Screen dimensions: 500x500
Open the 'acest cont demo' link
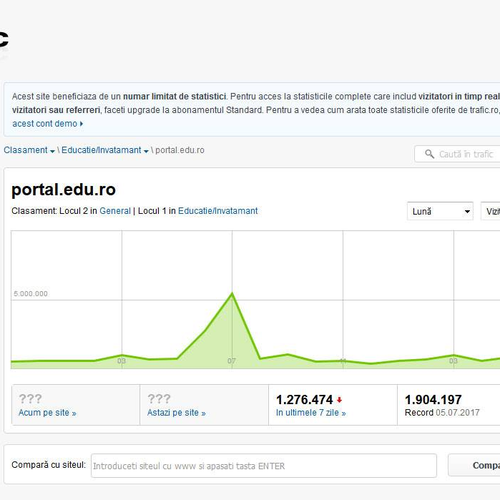pos(47,124)
